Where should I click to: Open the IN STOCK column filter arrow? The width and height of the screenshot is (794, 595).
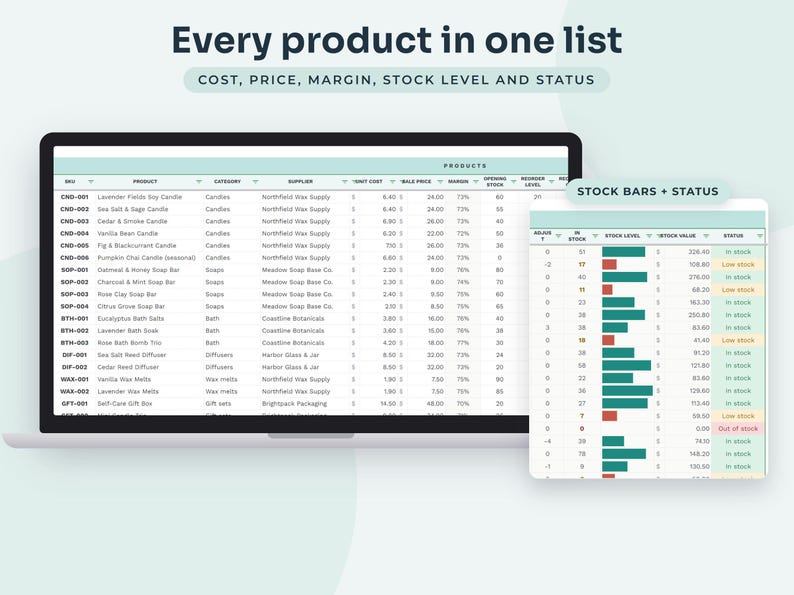pos(596,236)
